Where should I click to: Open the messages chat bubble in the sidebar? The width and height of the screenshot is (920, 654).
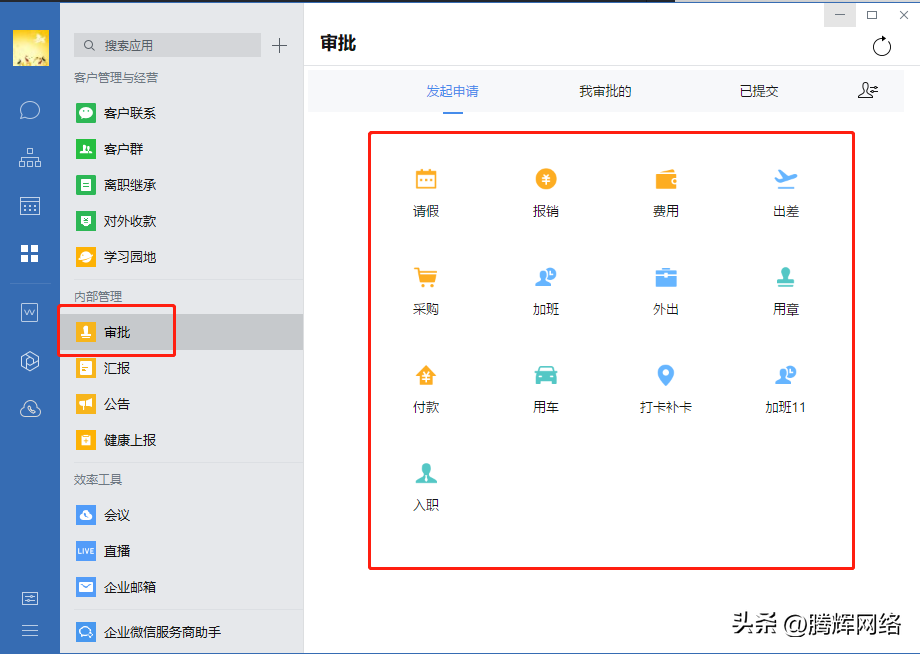point(30,110)
